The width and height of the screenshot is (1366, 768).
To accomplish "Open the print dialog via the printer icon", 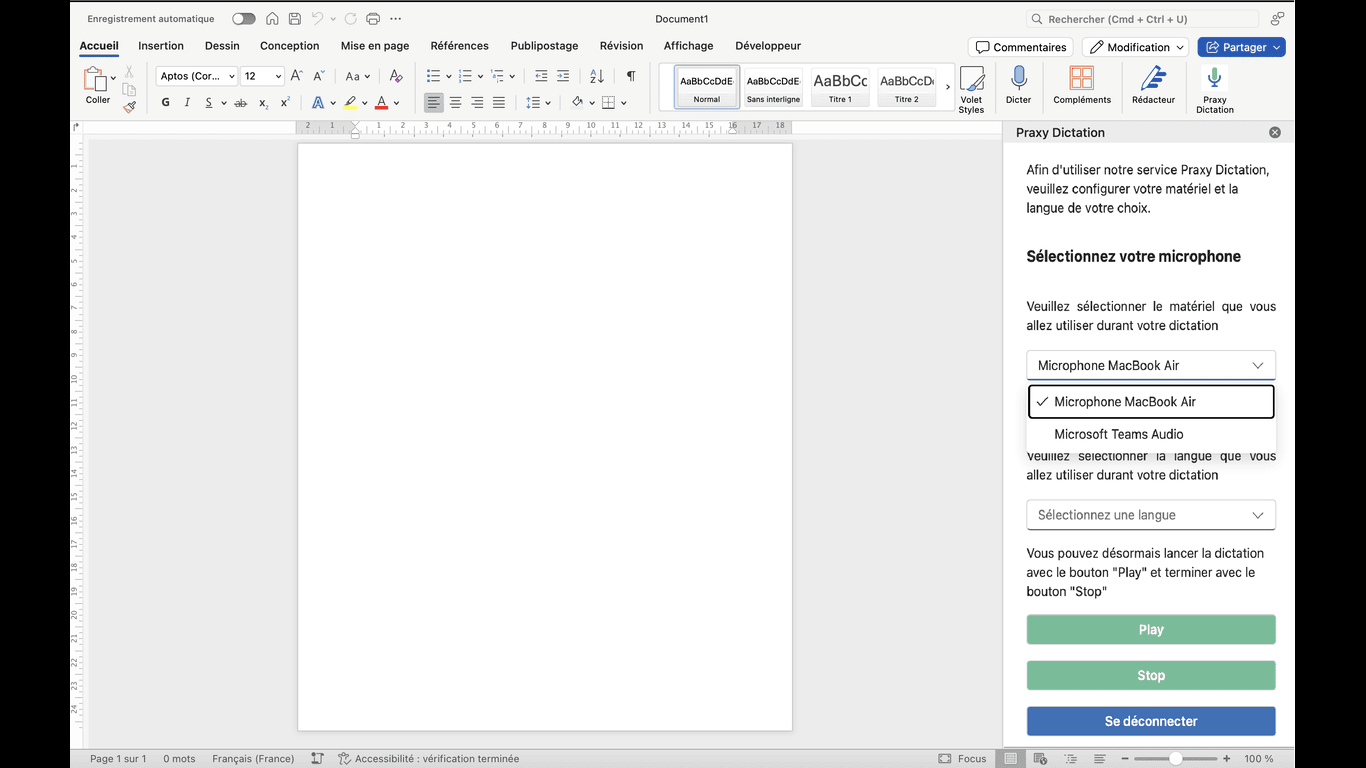I will point(373,19).
